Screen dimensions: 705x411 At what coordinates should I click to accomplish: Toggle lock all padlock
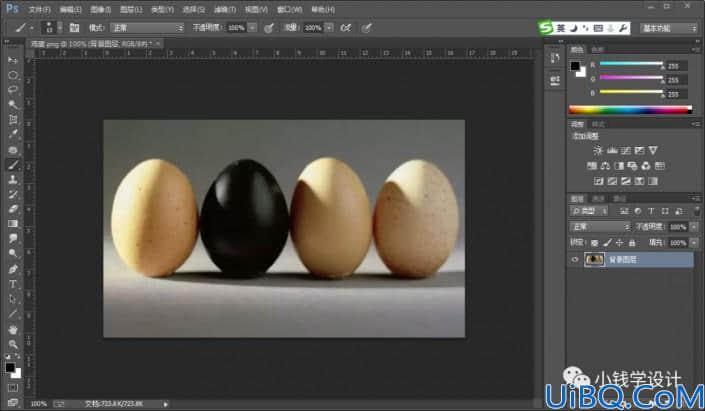pyautogui.click(x=632, y=243)
